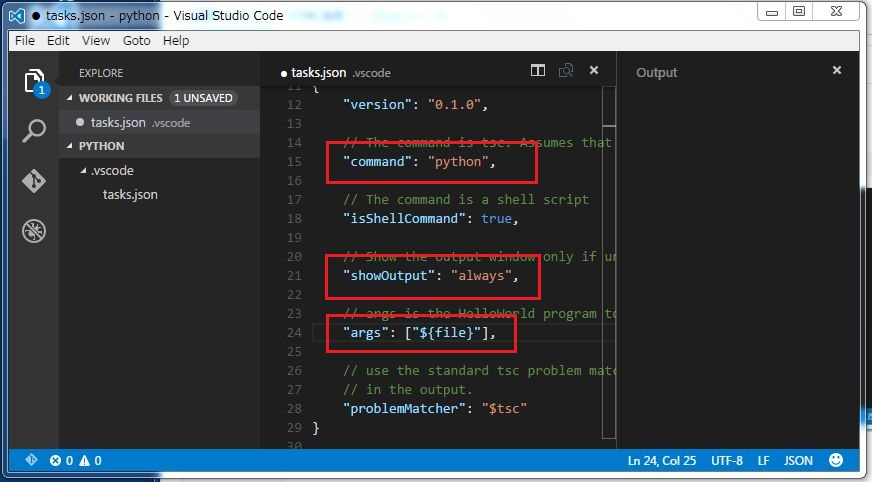Click the comment 'The command is a shell script'
Screen dimensions: 872x482
pos(465,200)
